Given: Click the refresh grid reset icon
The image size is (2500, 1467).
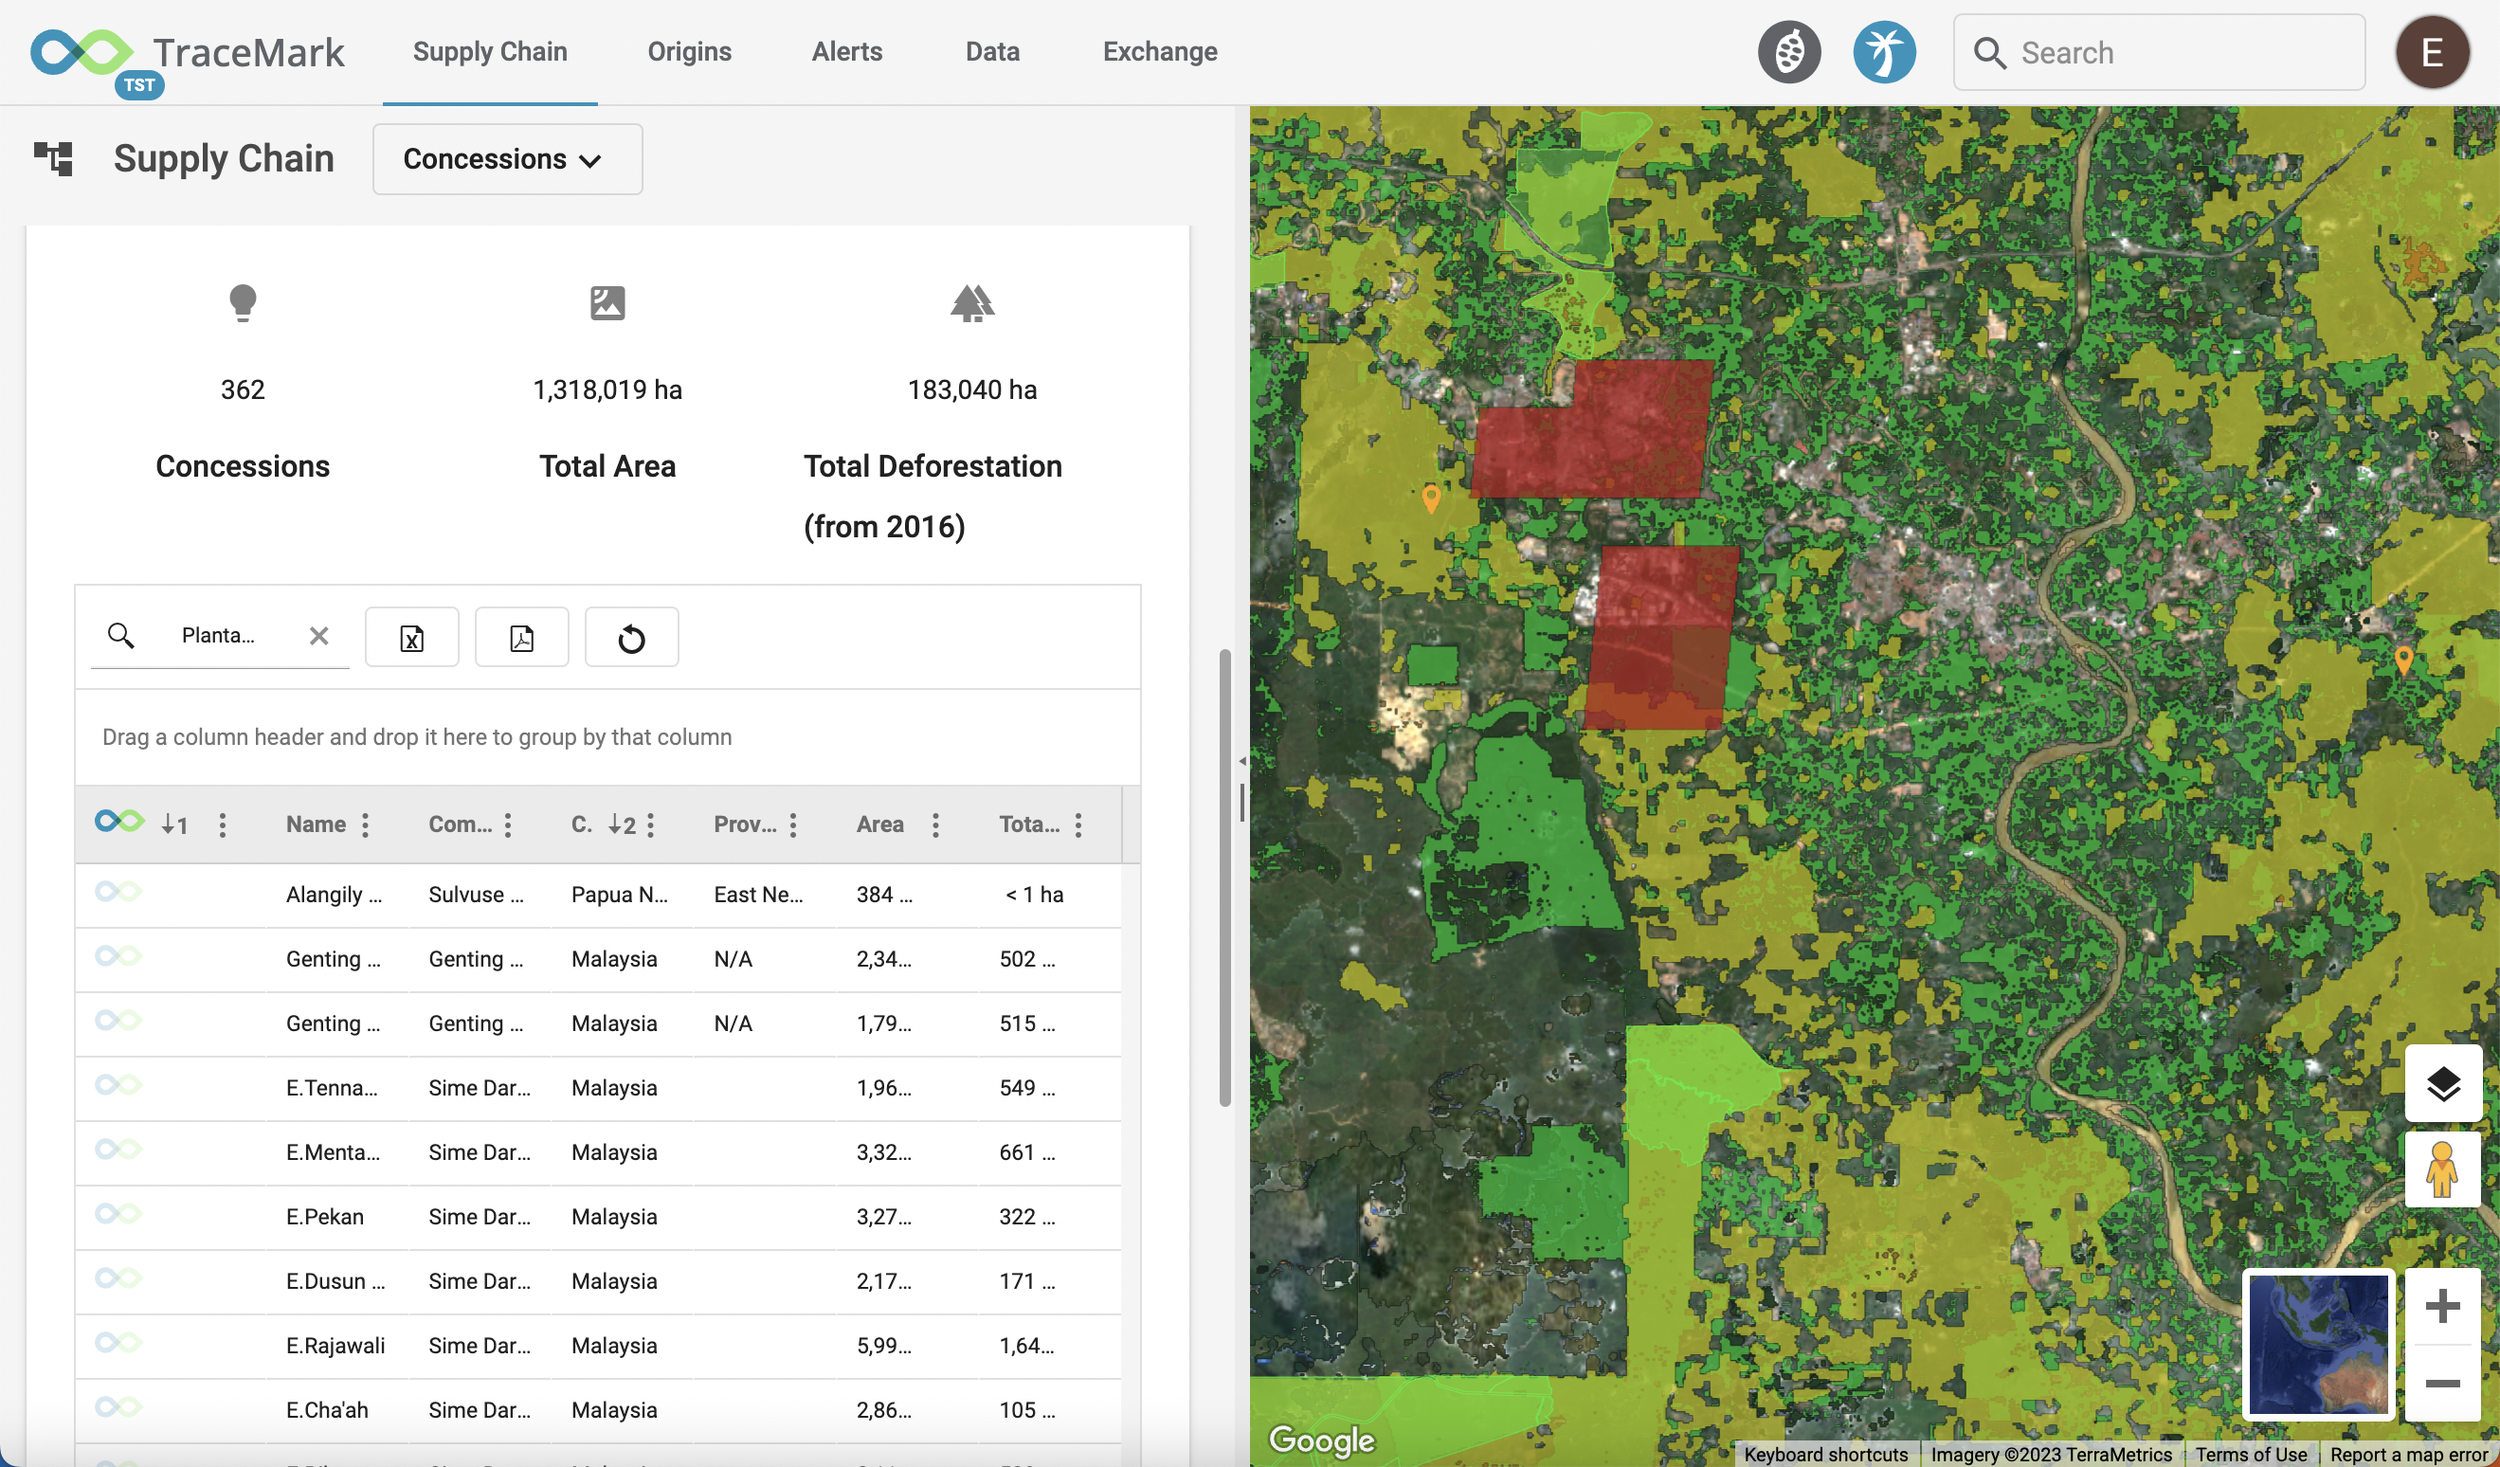Looking at the screenshot, I should click(631, 637).
